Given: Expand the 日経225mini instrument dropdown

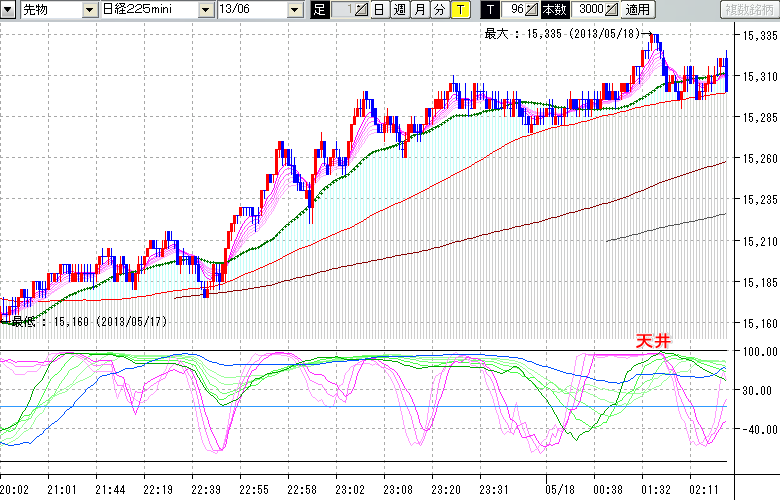Looking at the screenshot, I should coord(205,10).
